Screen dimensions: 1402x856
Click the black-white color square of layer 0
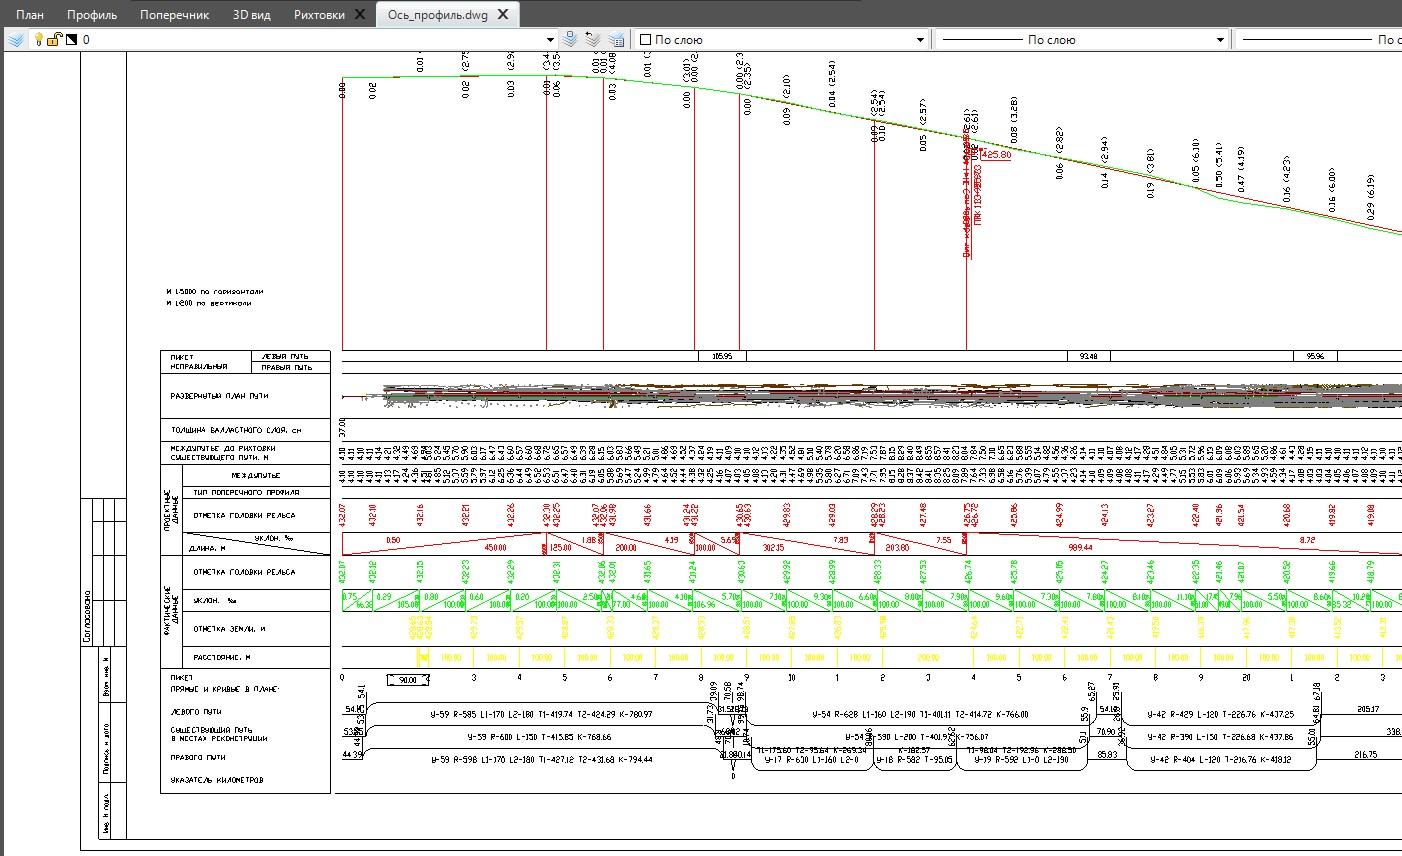(x=71, y=40)
